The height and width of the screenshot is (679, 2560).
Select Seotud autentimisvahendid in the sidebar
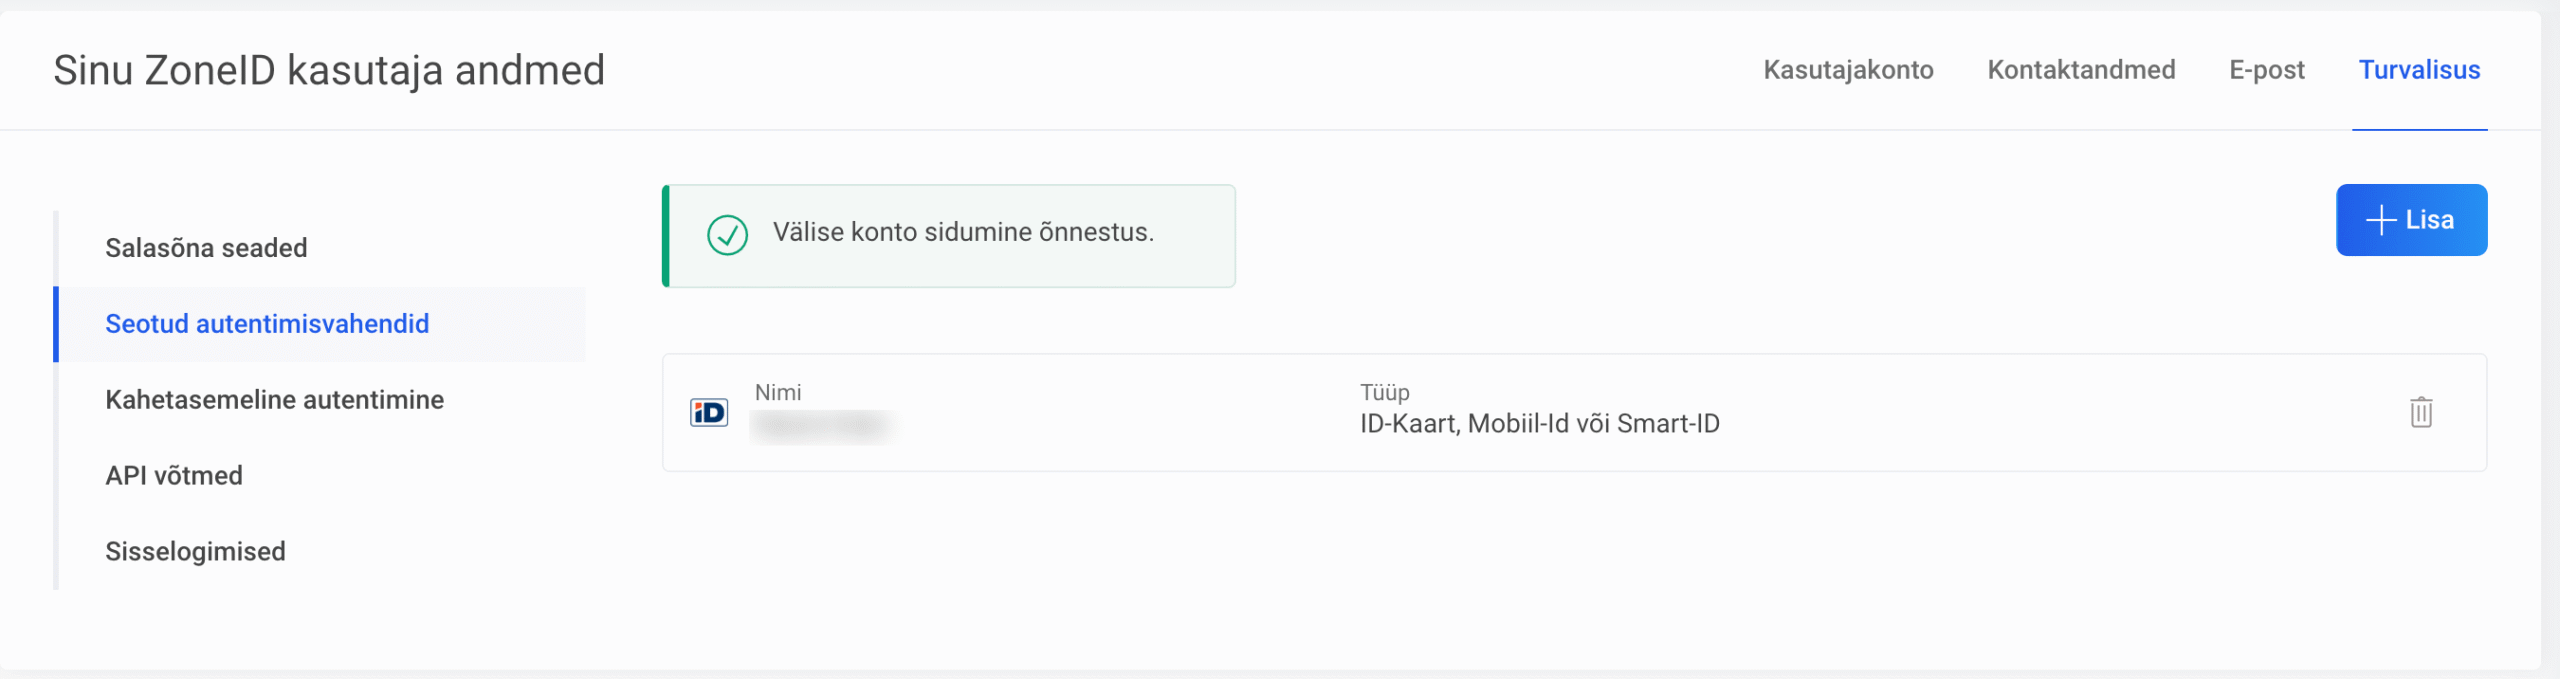267,324
